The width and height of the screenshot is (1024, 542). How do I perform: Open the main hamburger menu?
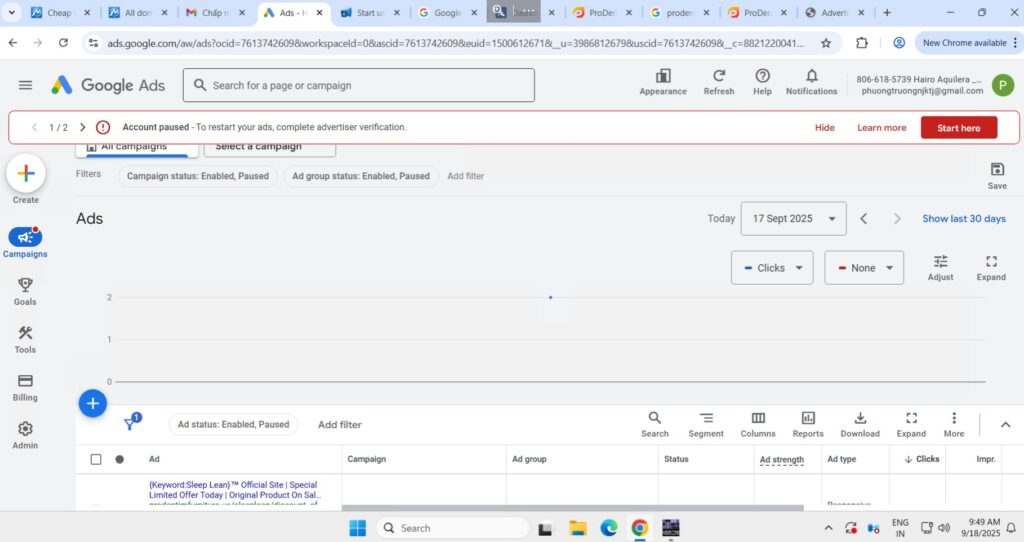(25, 85)
